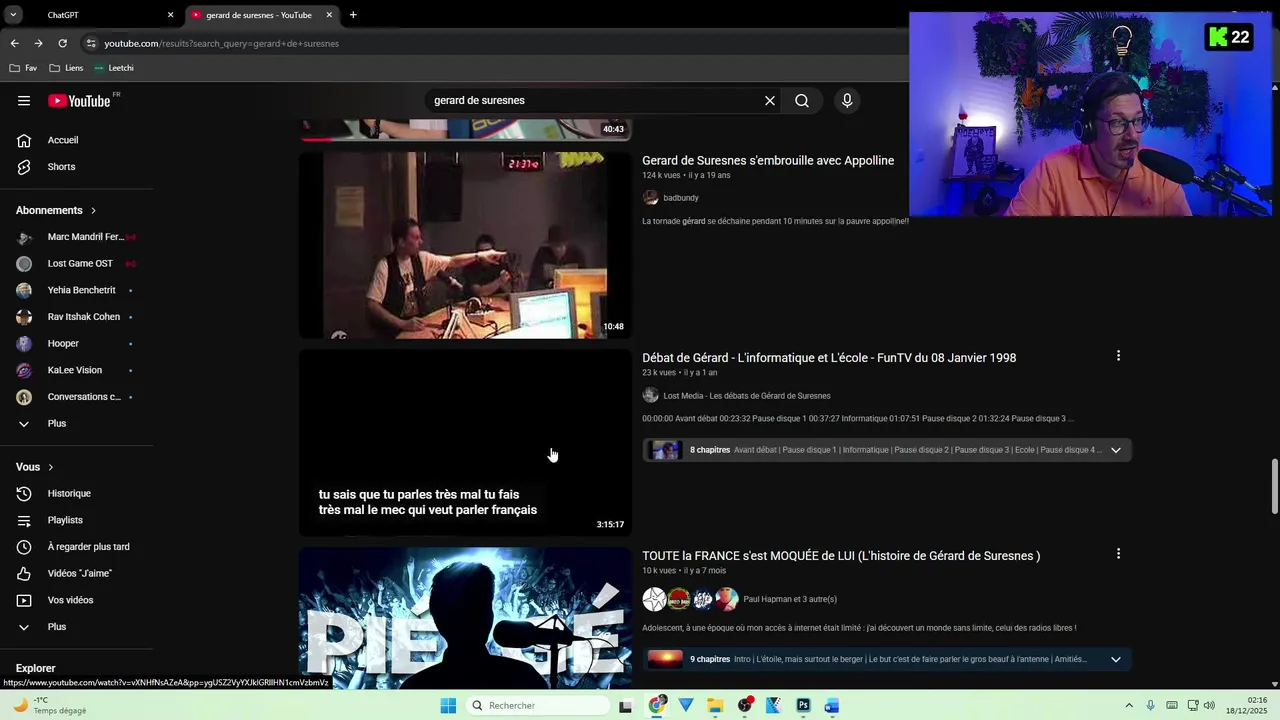Viewport: 1280px width, 720px height.
Task: Open the tab search dropdown arrow
Action: point(13,15)
